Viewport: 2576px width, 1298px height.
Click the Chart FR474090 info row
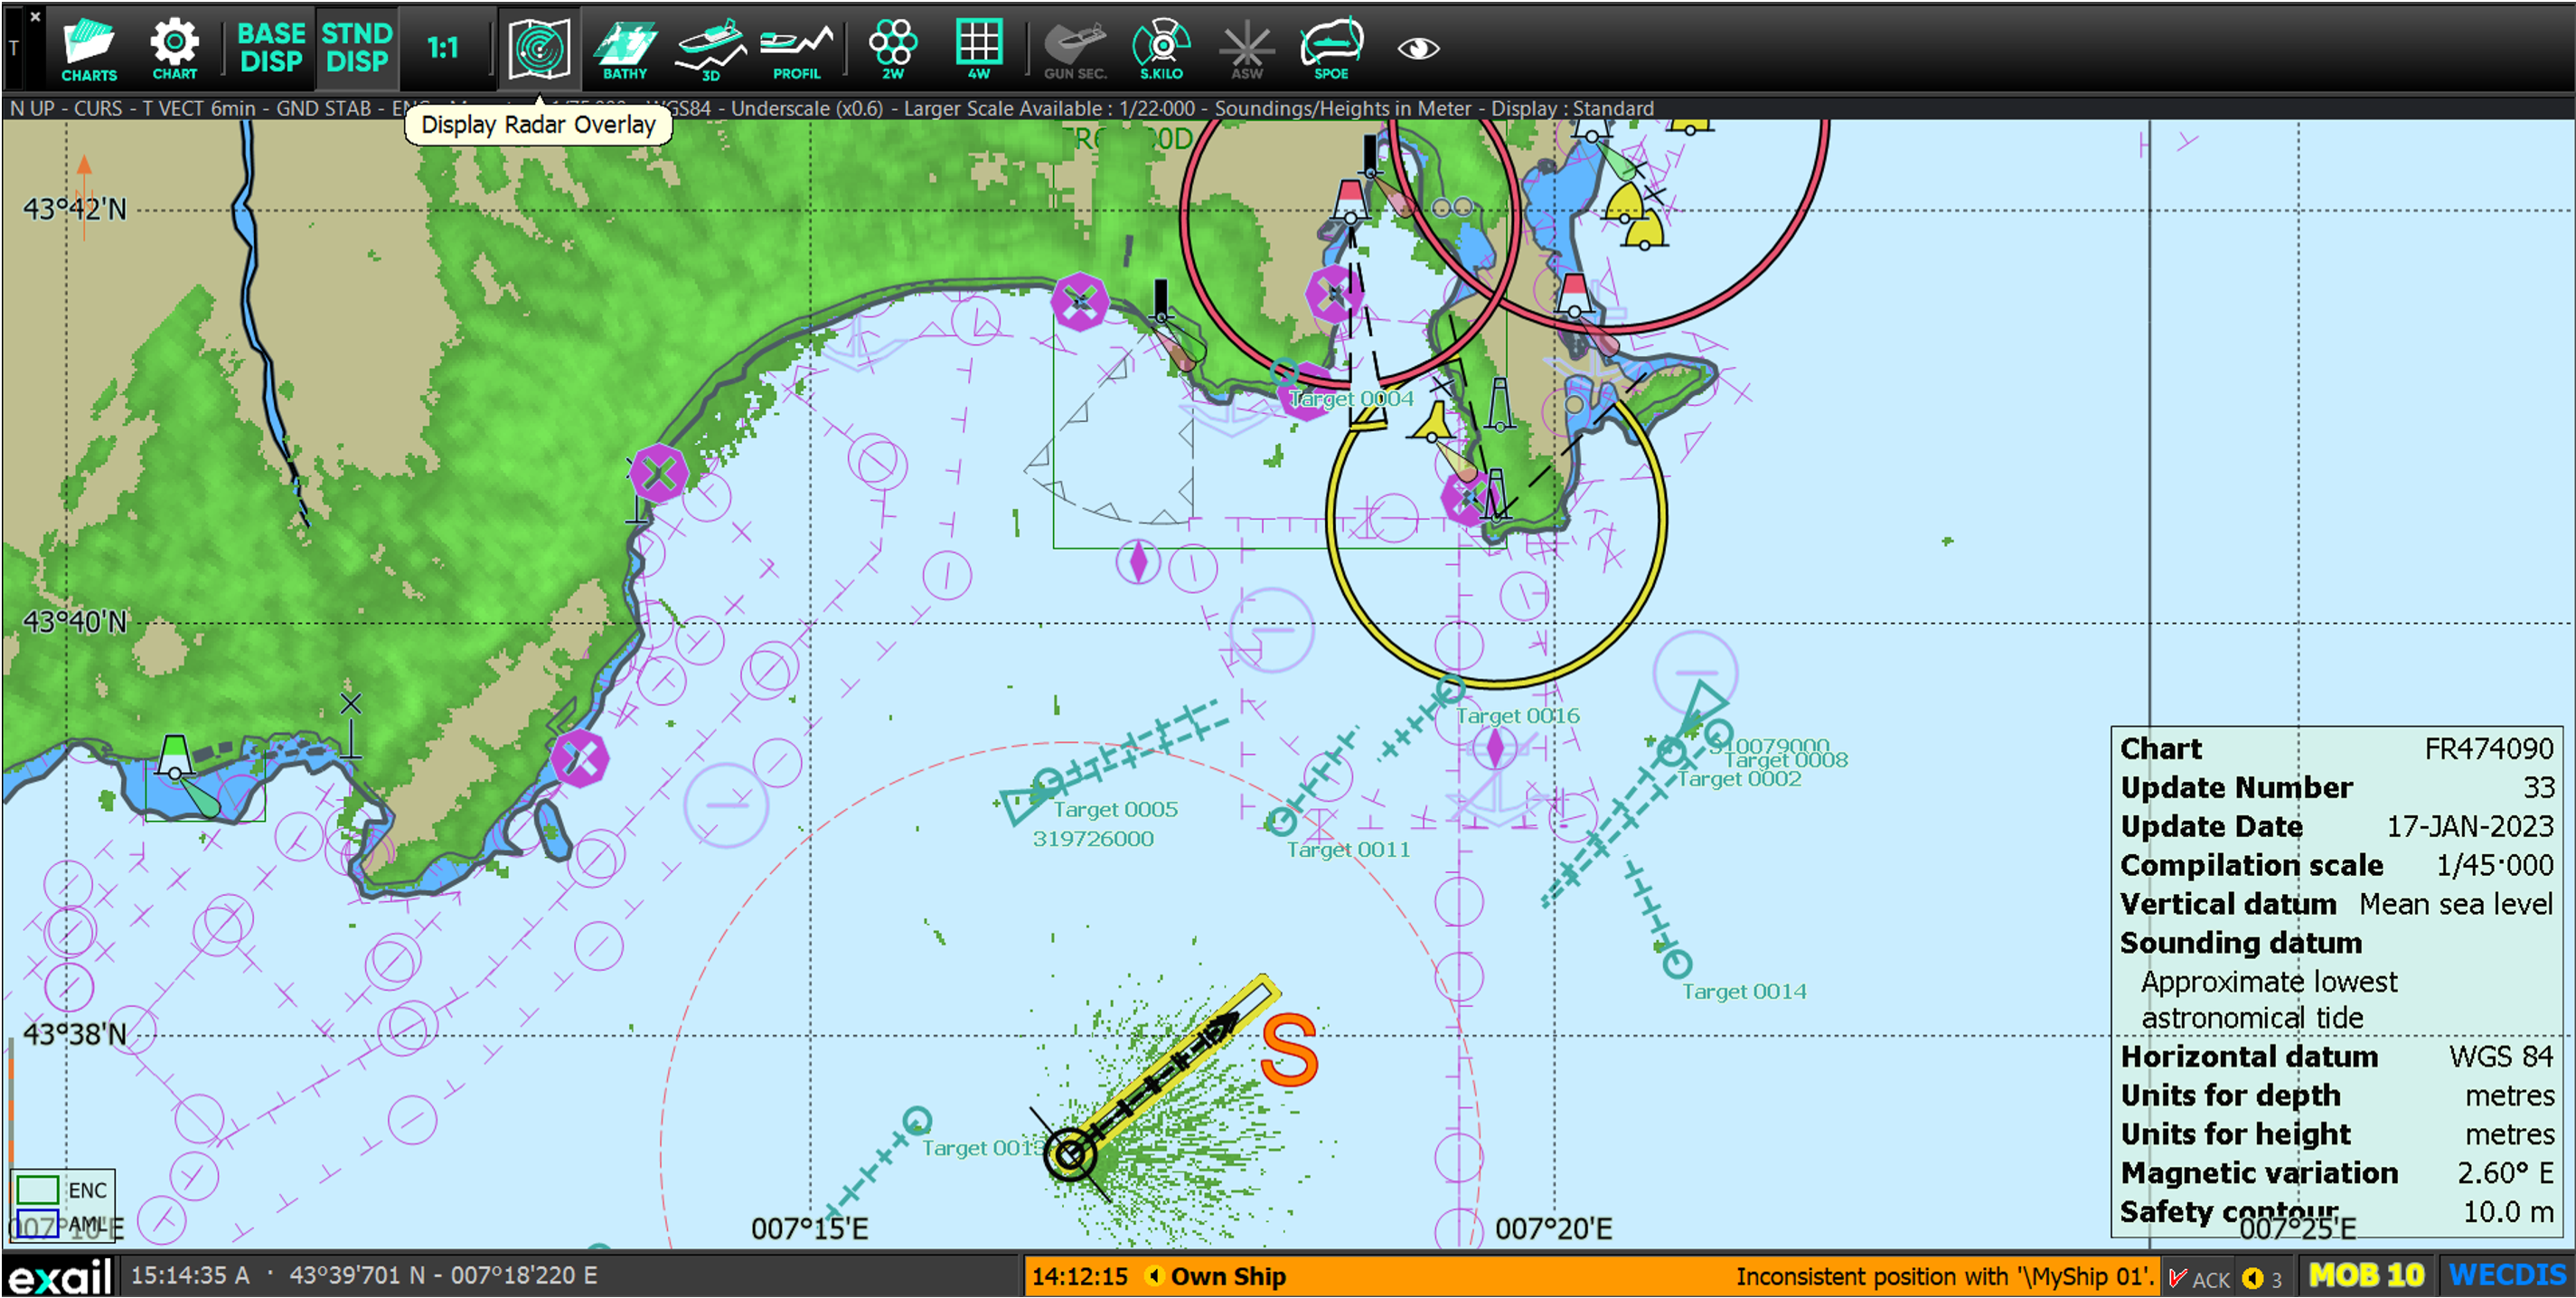[x=2337, y=748]
